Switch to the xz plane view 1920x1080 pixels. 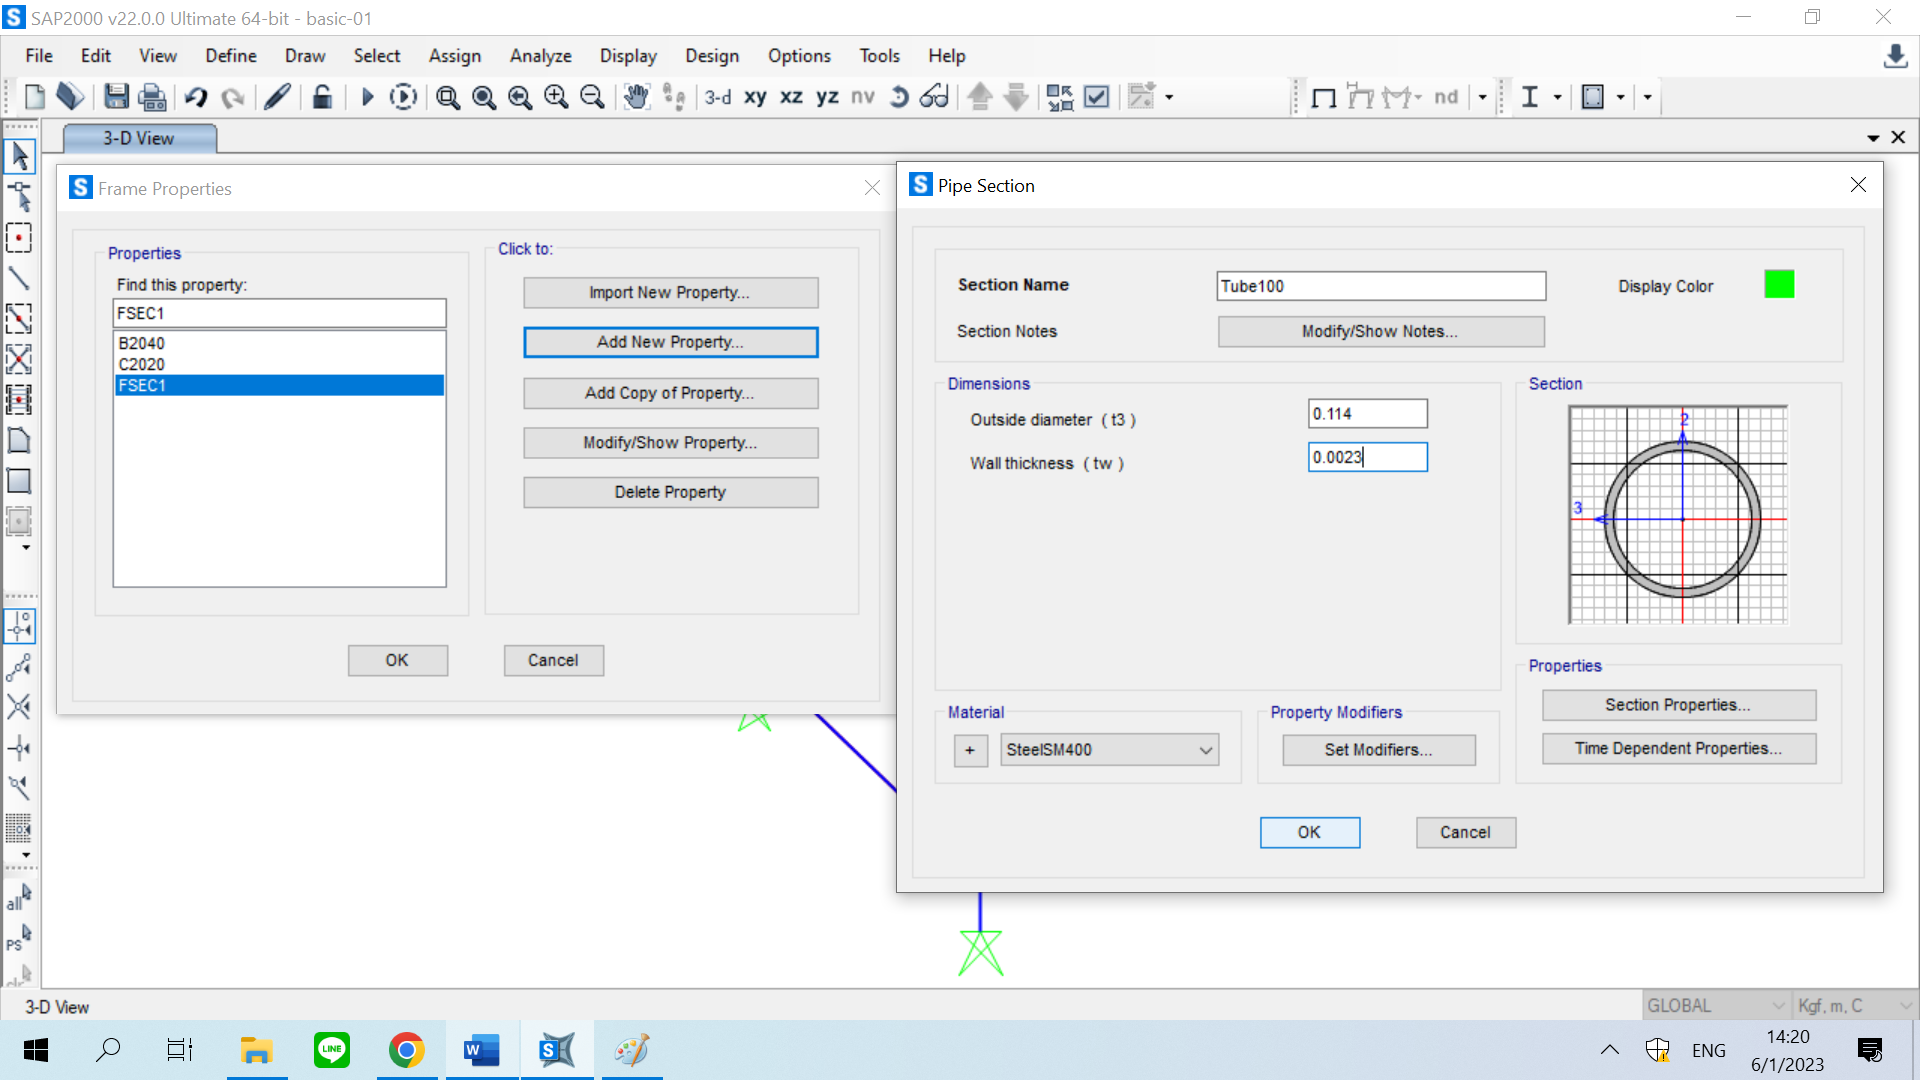click(791, 97)
